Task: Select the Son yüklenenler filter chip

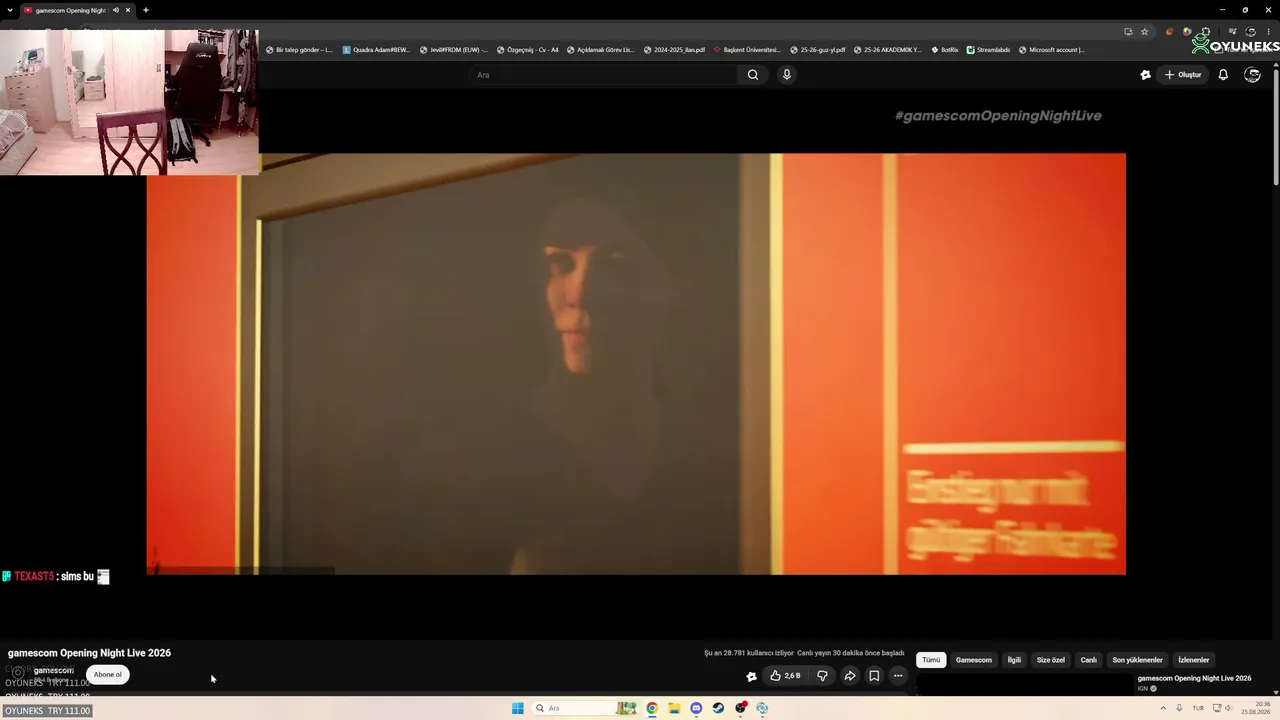Action: (x=1138, y=660)
